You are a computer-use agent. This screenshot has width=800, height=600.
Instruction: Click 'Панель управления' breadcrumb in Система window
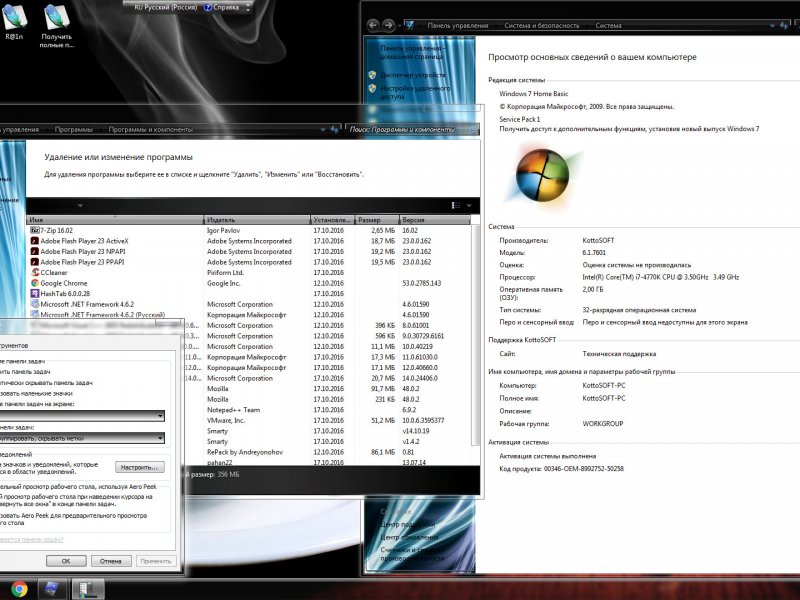[458, 26]
